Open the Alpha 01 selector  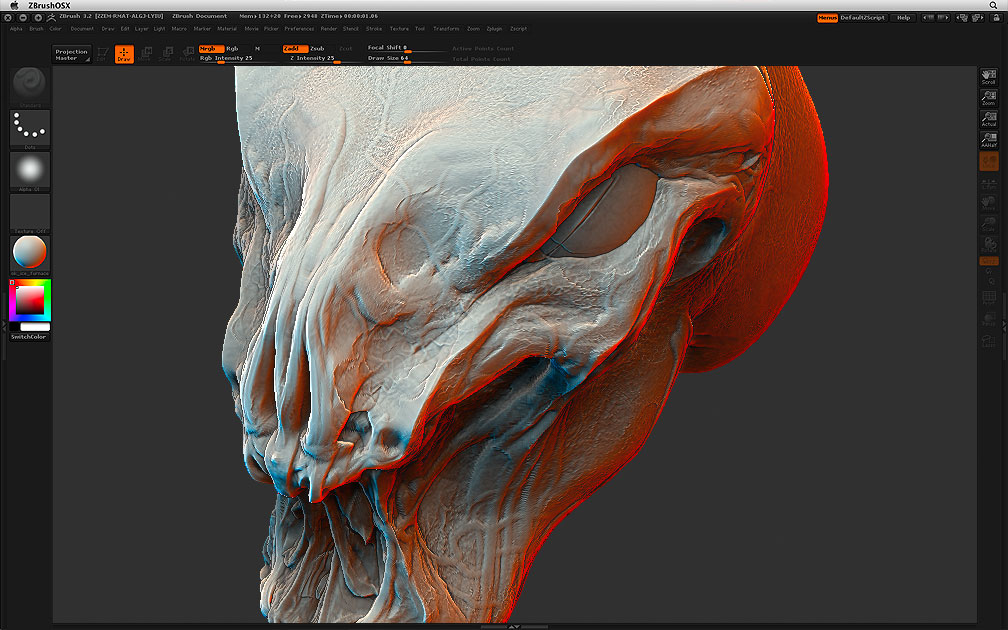[30, 171]
